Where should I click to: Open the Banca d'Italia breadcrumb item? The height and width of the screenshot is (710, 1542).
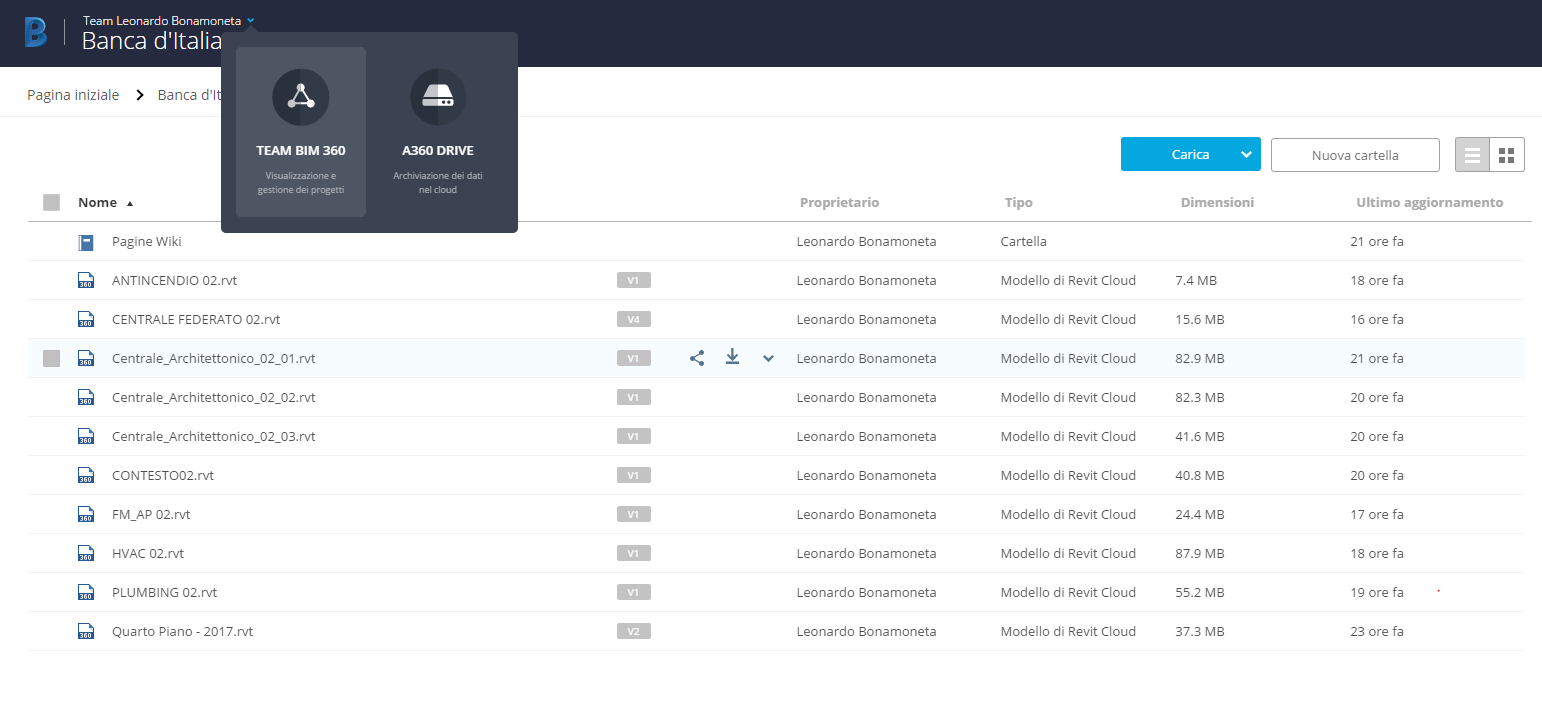189,94
